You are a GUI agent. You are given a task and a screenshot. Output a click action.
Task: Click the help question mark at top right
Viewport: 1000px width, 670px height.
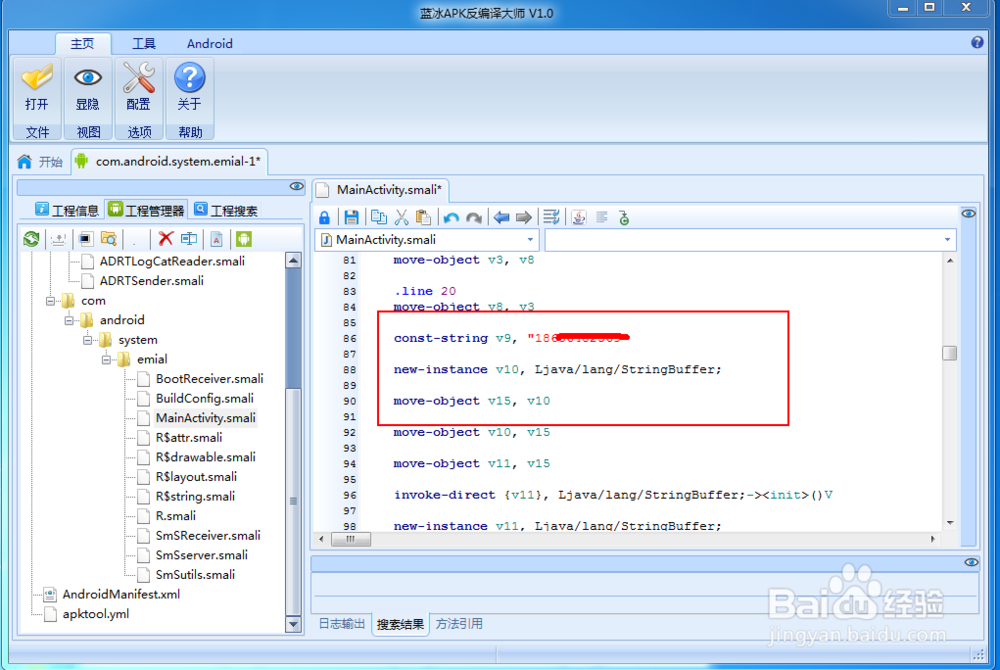tap(976, 42)
